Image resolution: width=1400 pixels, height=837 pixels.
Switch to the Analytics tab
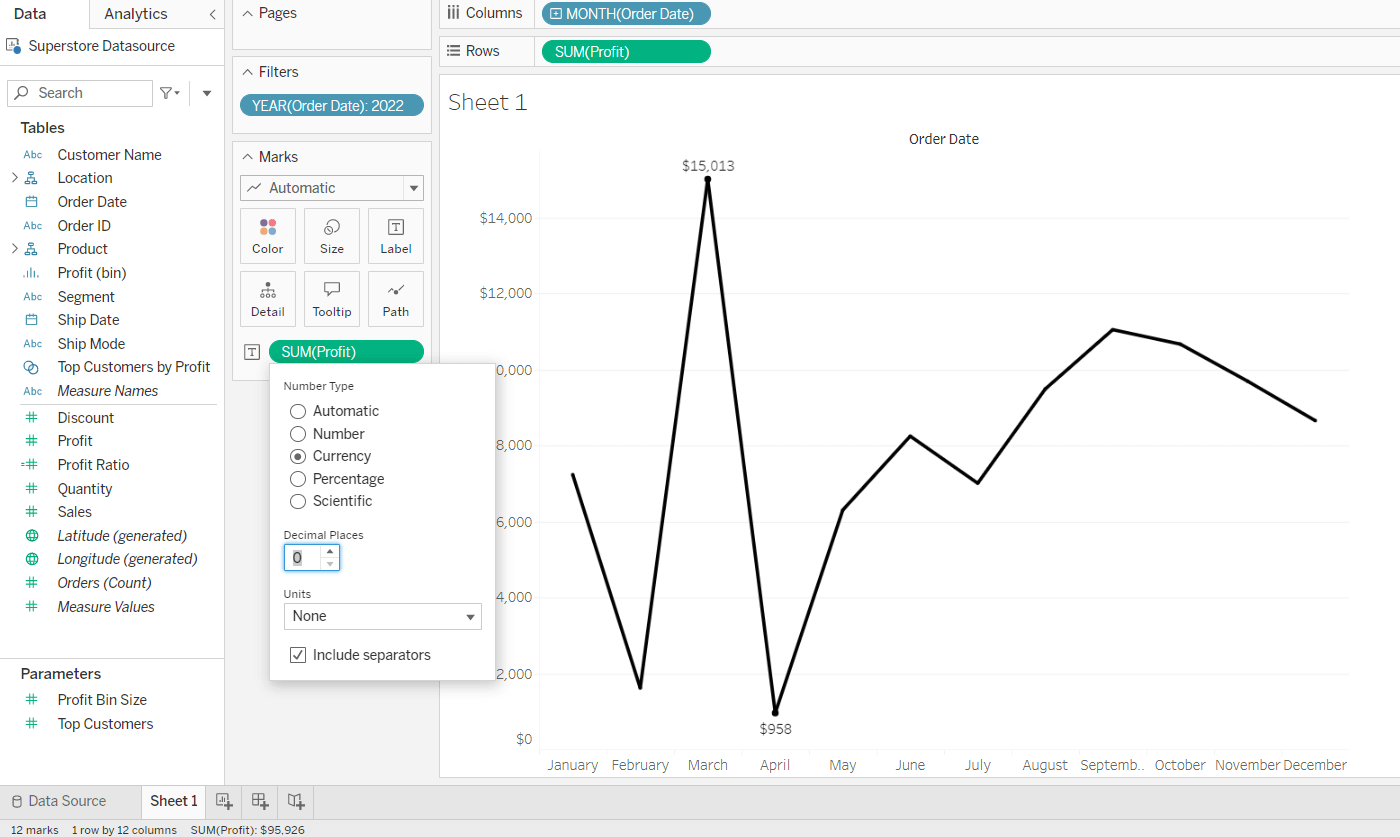coord(136,14)
